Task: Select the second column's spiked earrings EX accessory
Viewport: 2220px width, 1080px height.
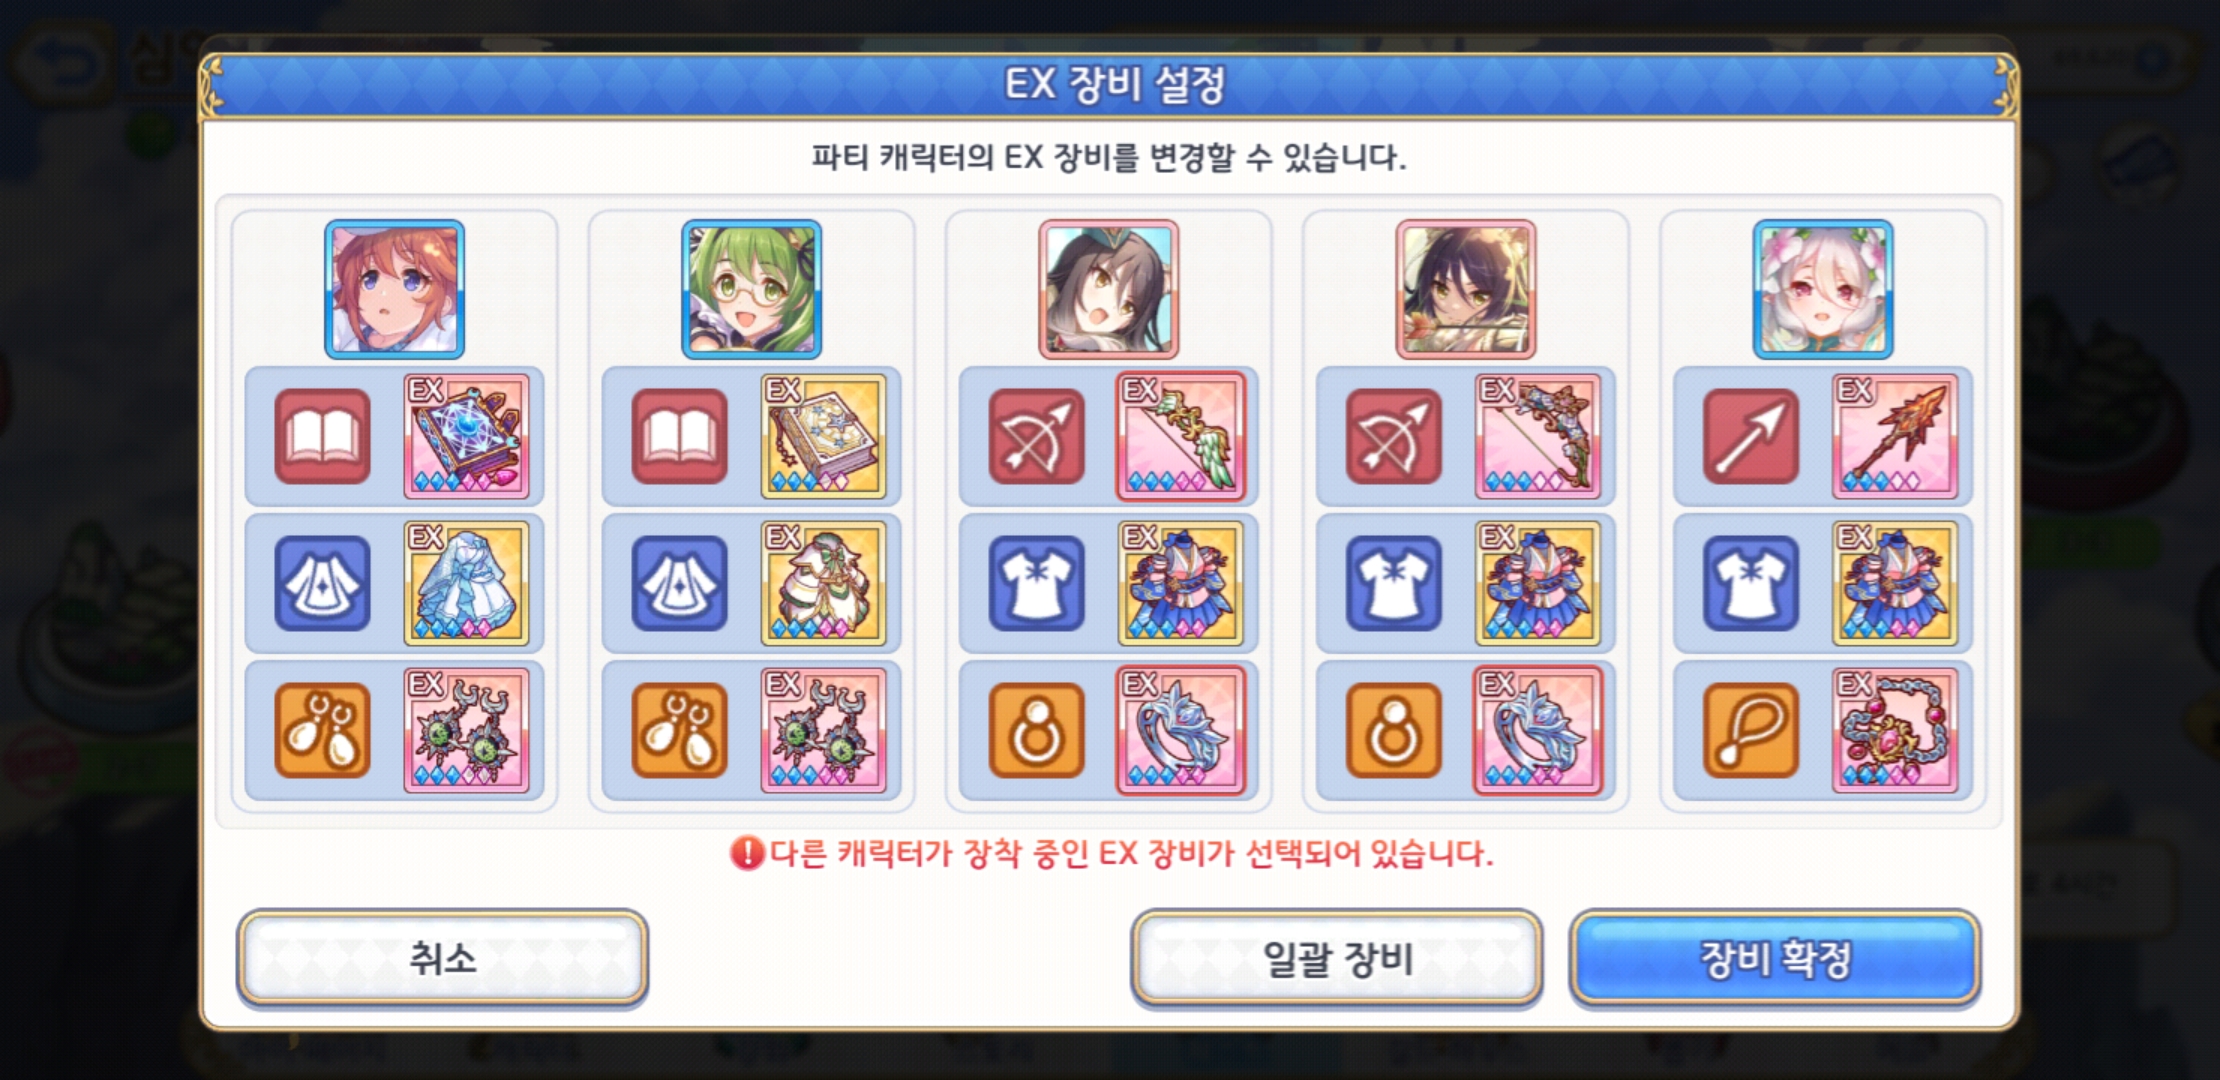Action: [823, 730]
